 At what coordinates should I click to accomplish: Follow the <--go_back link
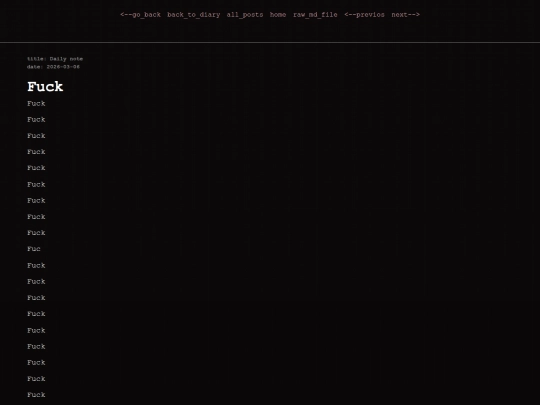pos(141,15)
